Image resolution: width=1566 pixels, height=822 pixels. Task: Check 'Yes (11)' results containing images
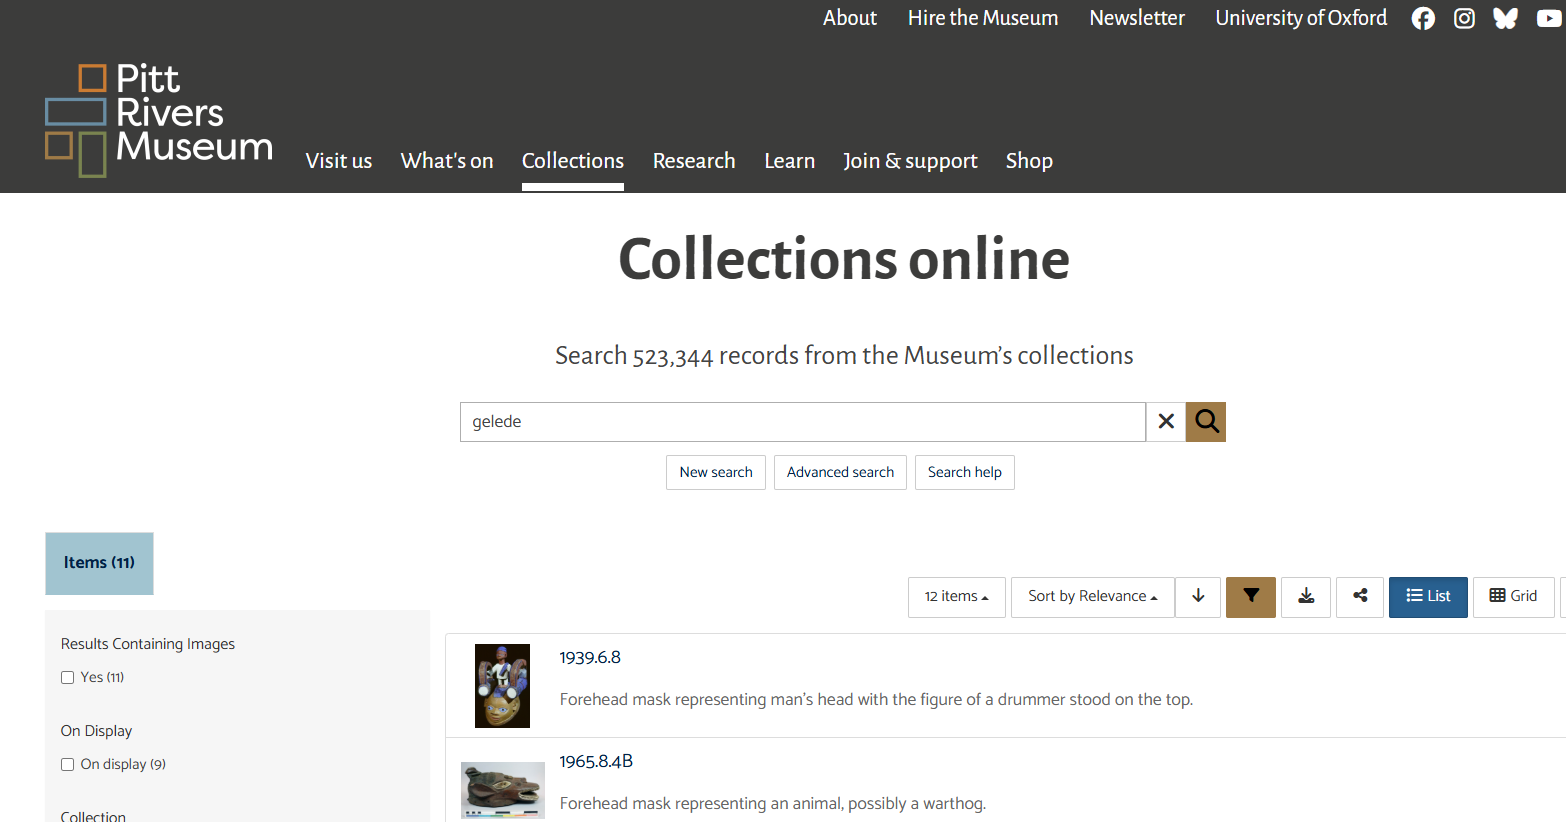[x=68, y=678]
